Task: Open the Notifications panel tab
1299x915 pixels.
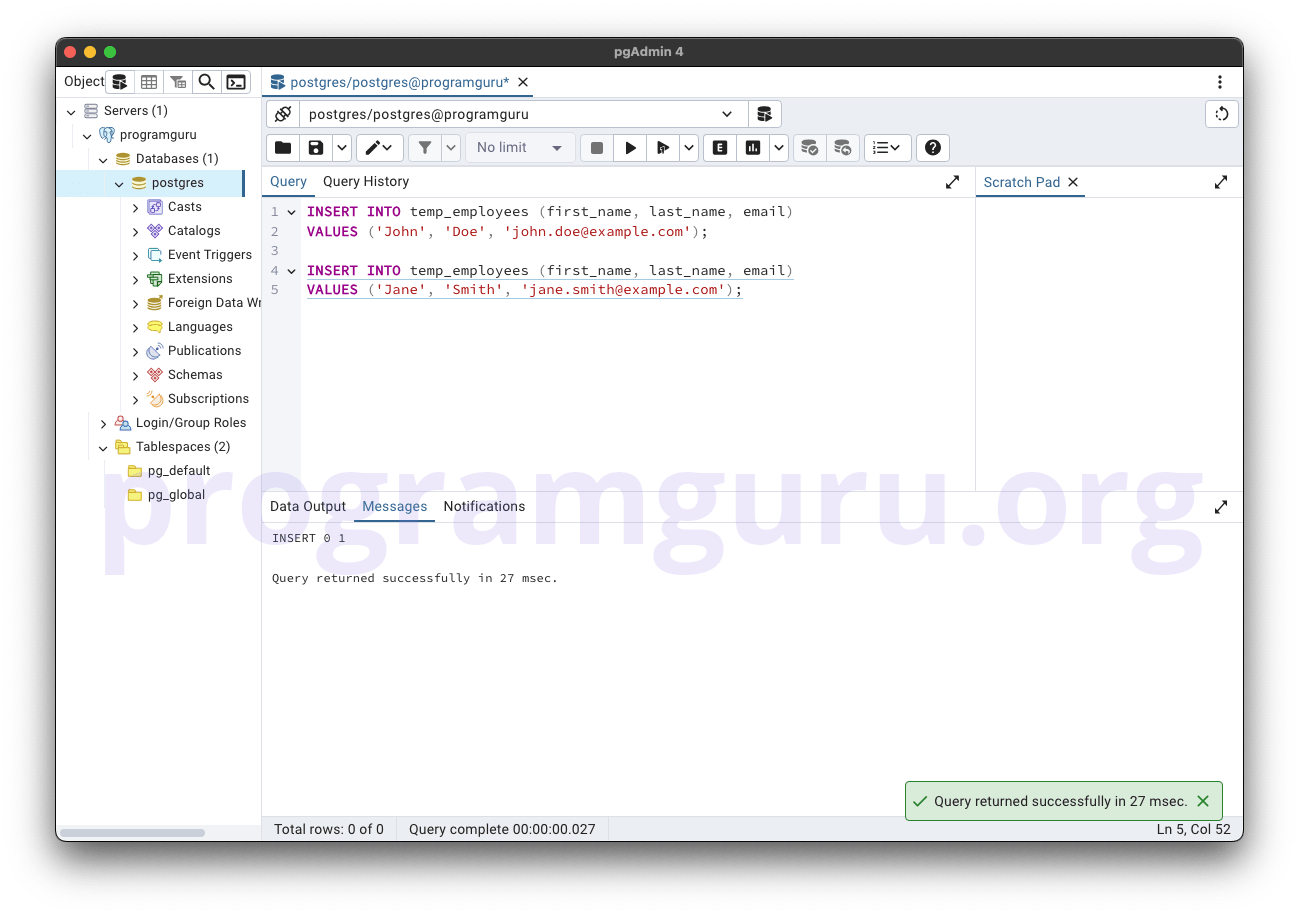Action: tap(484, 506)
